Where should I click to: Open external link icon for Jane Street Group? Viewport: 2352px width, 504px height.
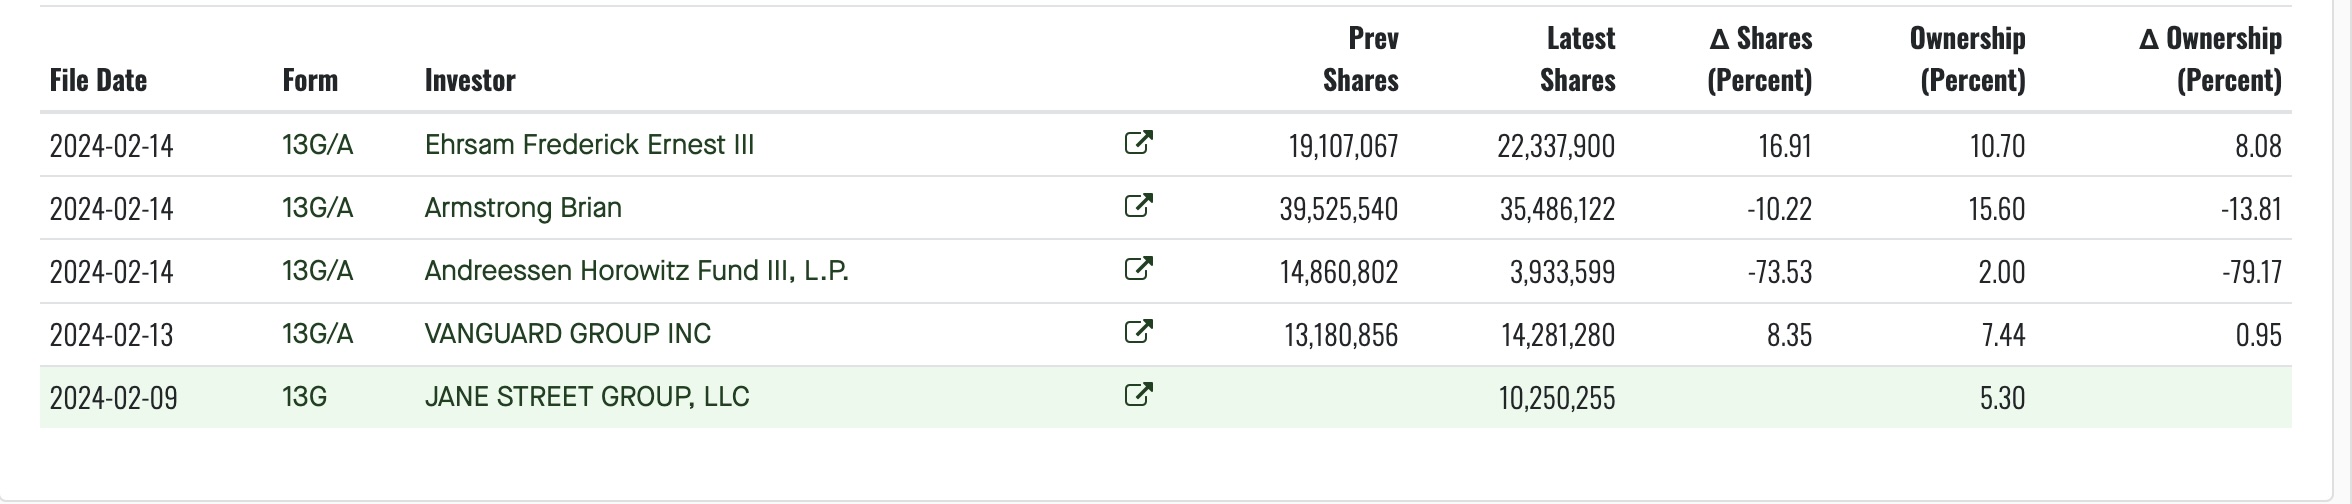point(1138,395)
